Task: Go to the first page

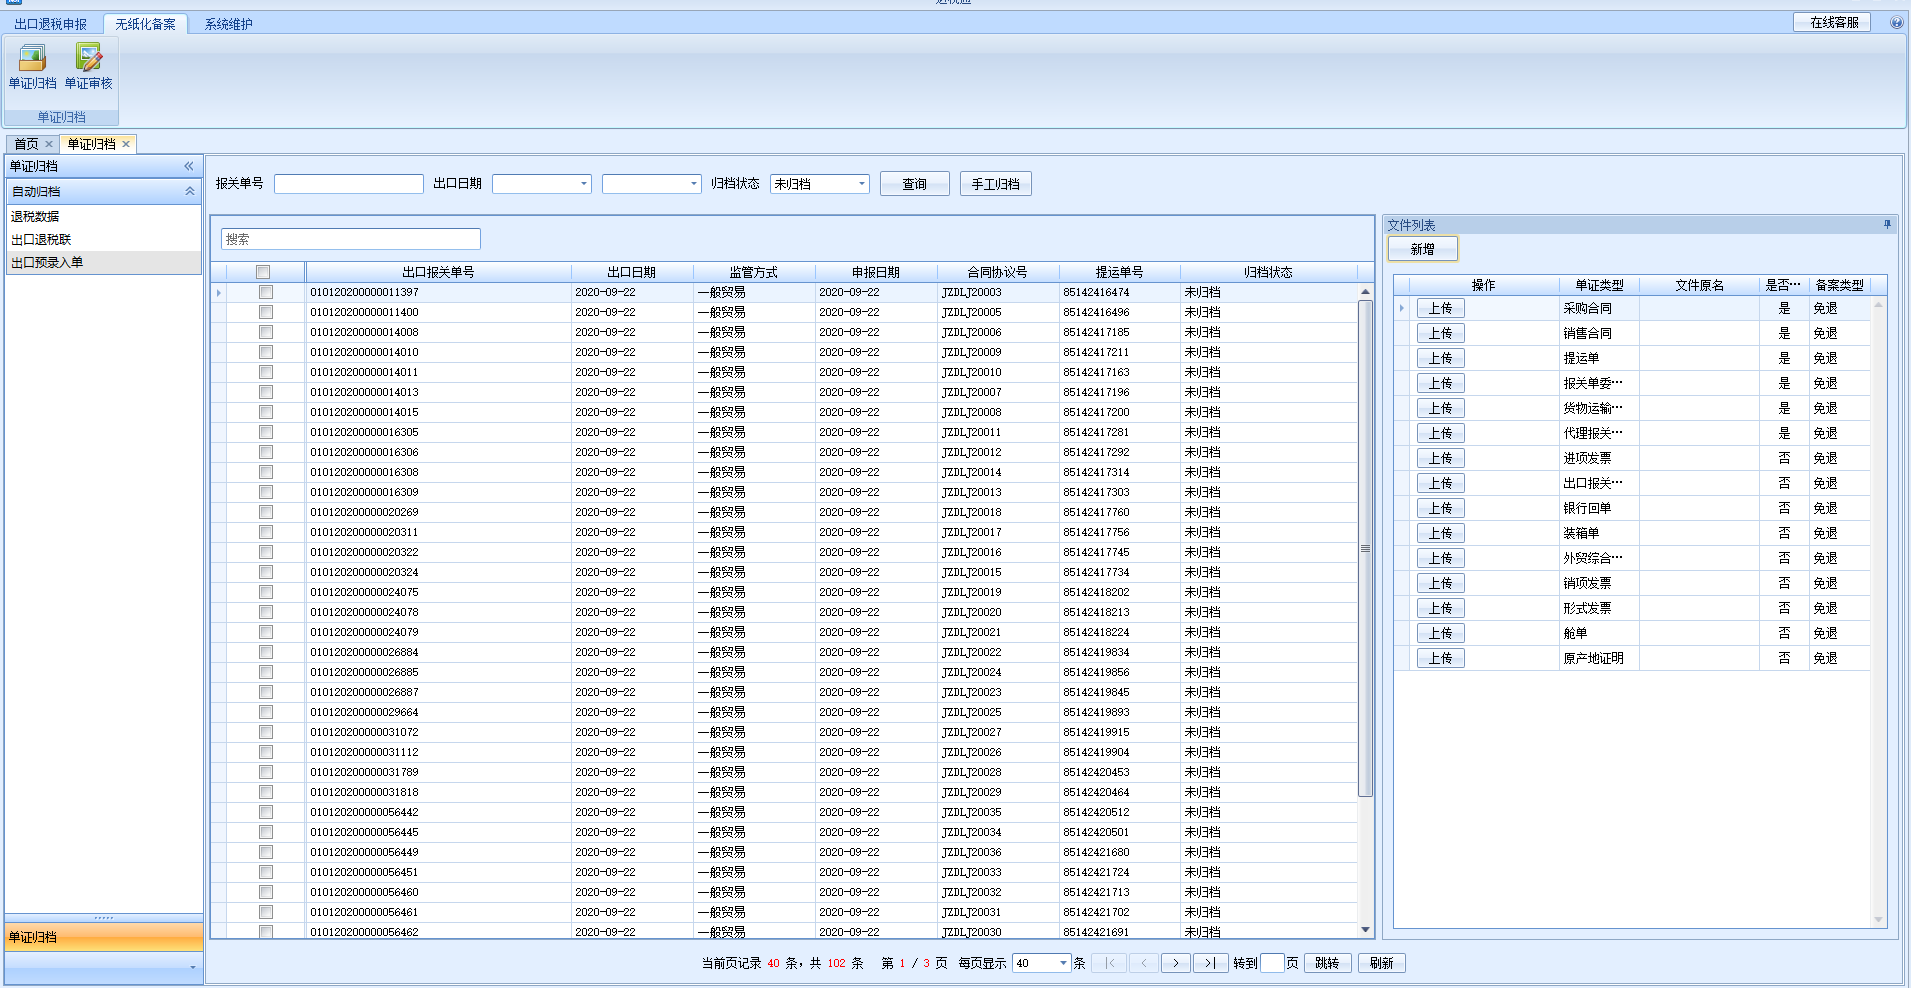Action: tap(1109, 963)
